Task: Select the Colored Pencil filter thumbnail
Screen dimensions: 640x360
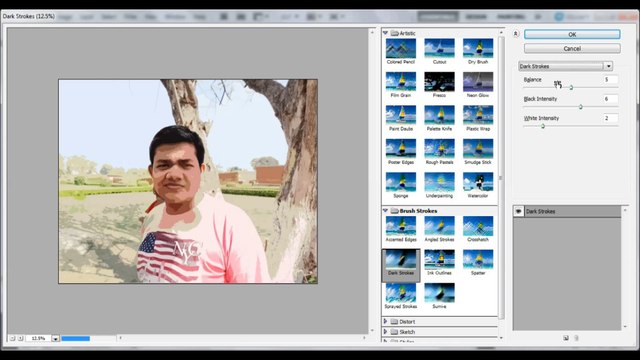Action: 400,48
